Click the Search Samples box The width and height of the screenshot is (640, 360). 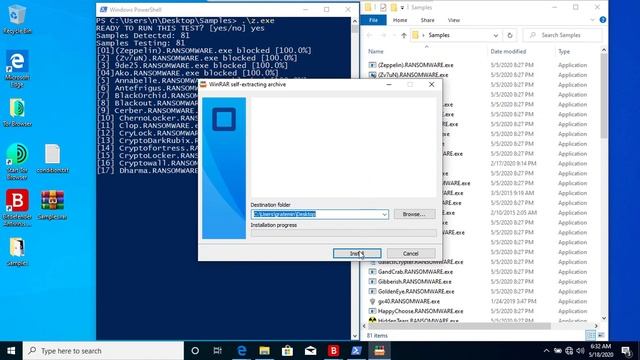coord(562,36)
